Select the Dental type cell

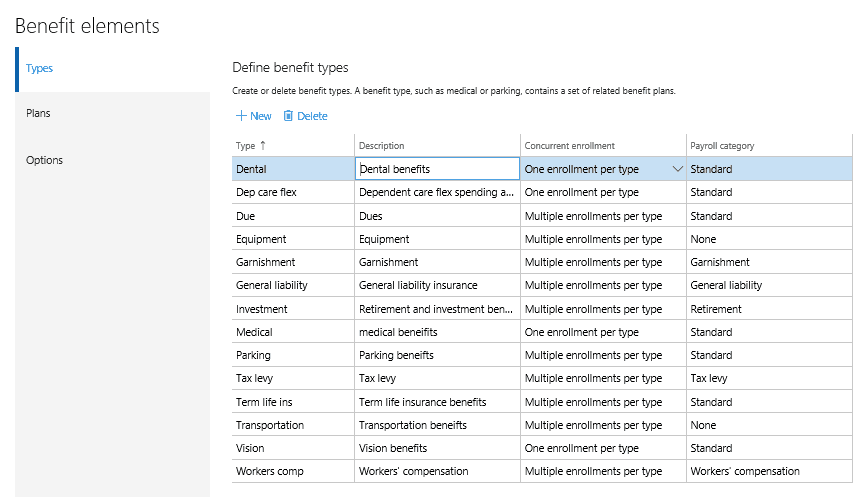pyautogui.click(x=293, y=169)
